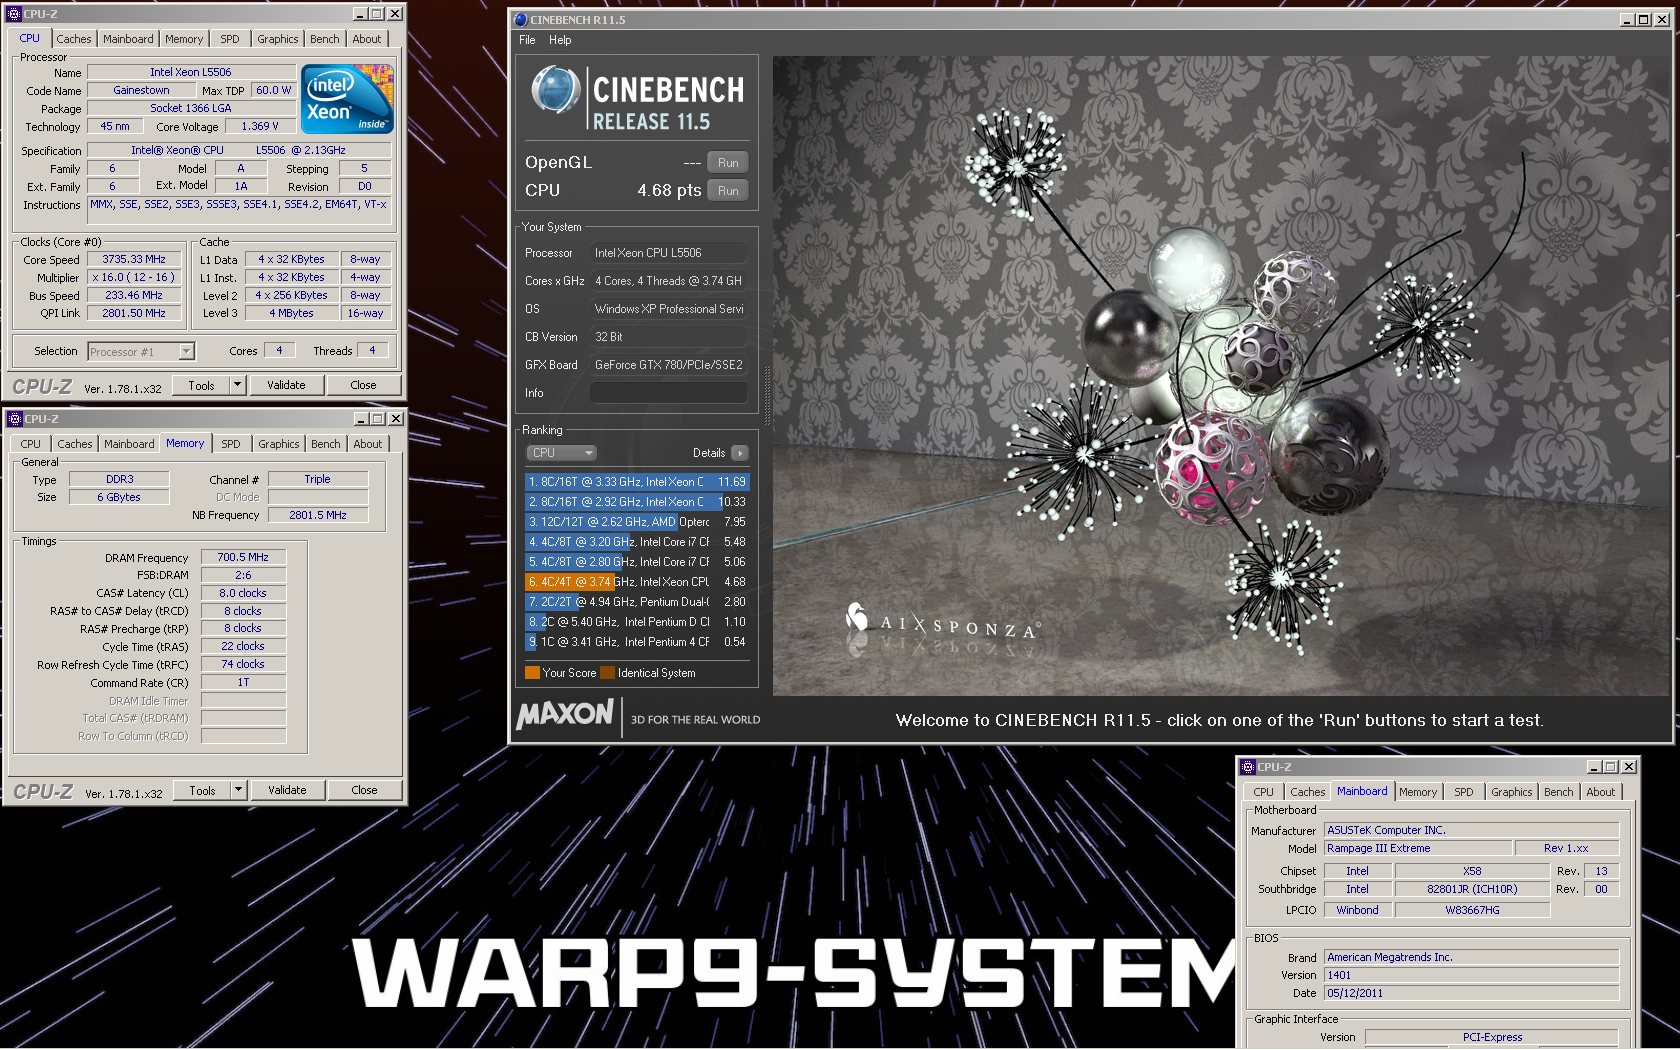The height and width of the screenshot is (1050, 1680).
Task: Click the Info input field in Cinebench
Action: click(669, 393)
